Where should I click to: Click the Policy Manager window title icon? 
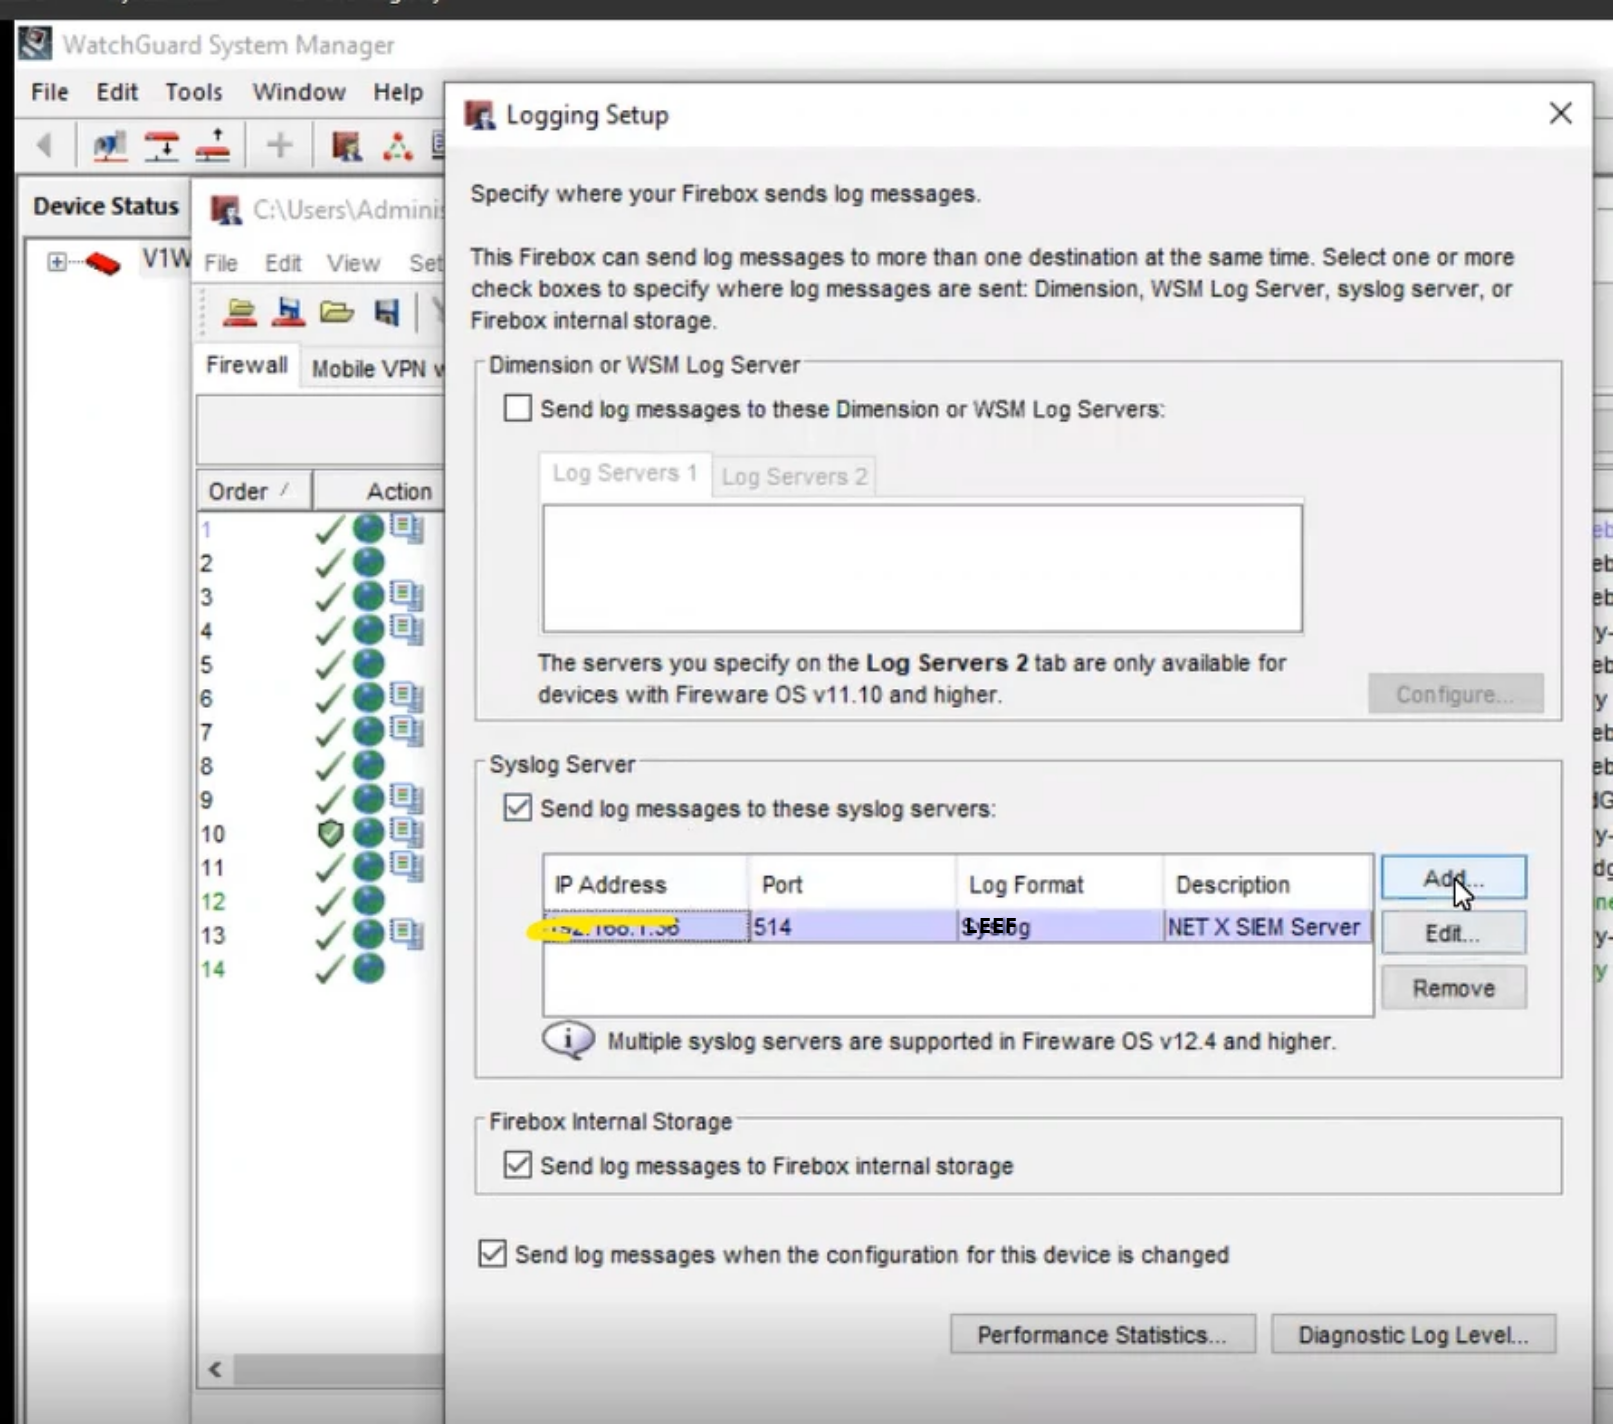click(226, 210)
